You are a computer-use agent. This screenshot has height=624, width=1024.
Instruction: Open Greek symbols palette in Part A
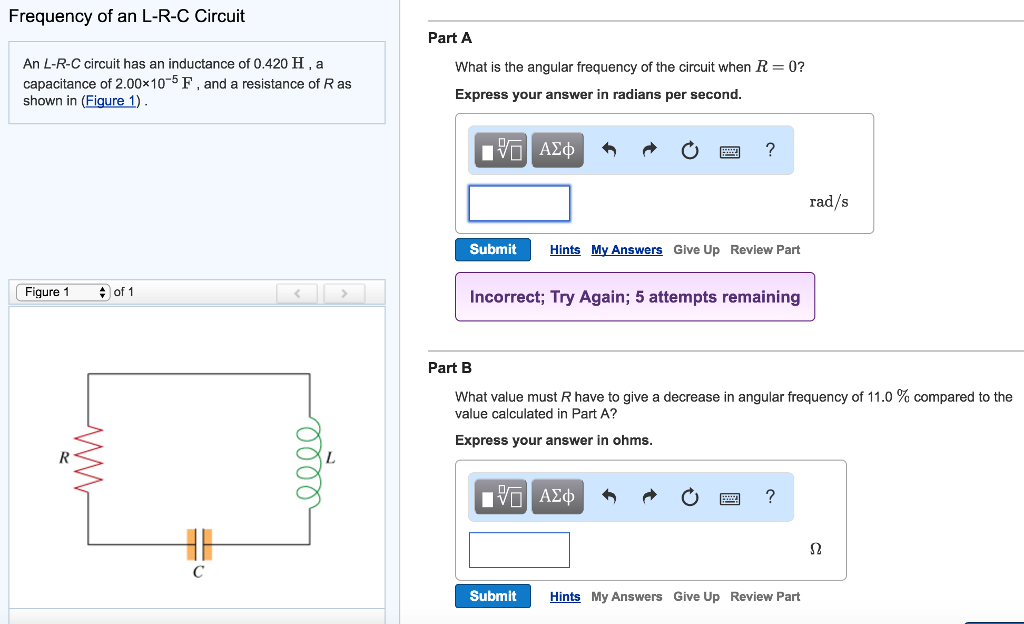pos(557,150)
